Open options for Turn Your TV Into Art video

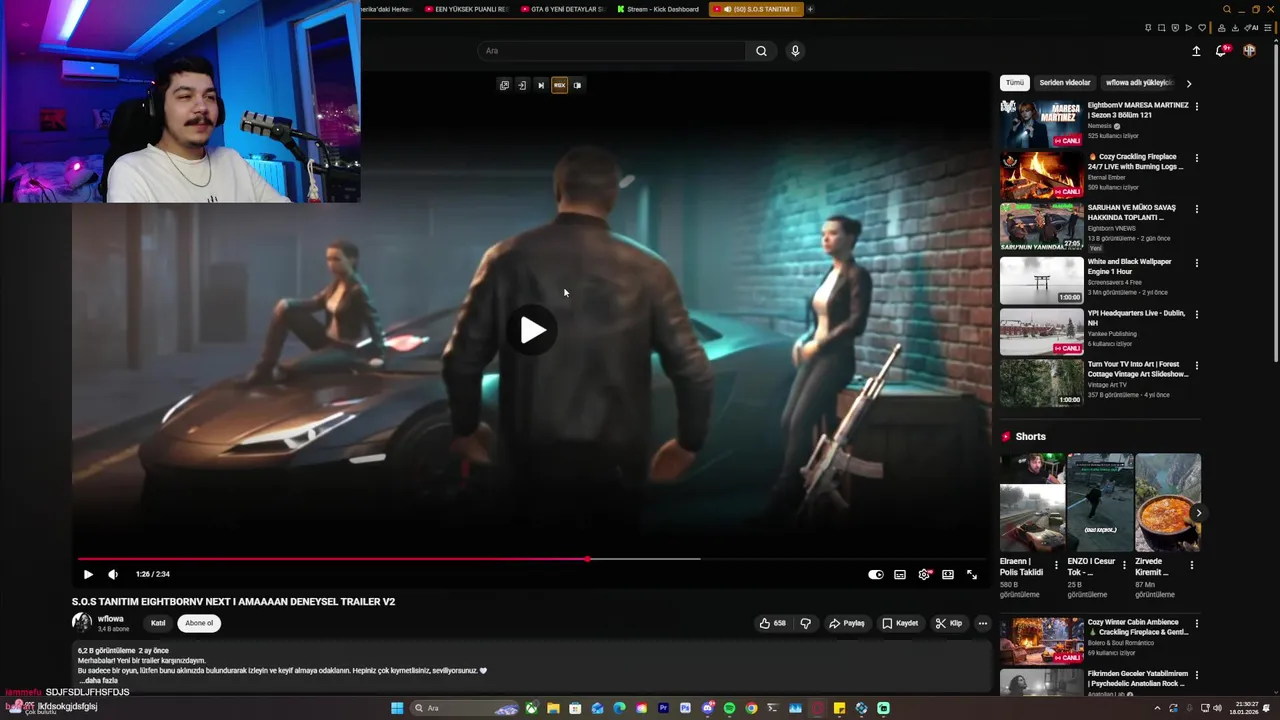pyautogui.click(x=1197, y=366)
